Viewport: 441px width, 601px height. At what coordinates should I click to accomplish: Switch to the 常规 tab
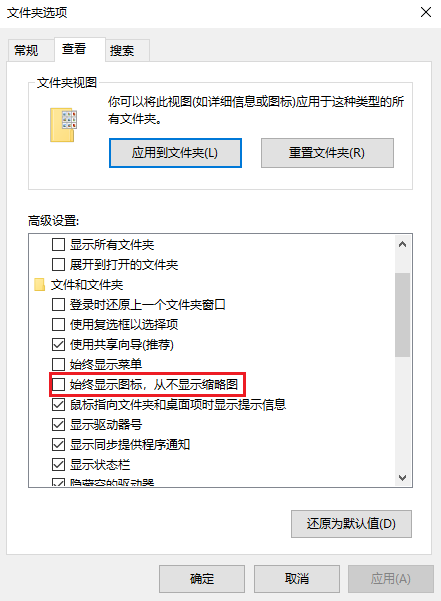coord(26,50)
